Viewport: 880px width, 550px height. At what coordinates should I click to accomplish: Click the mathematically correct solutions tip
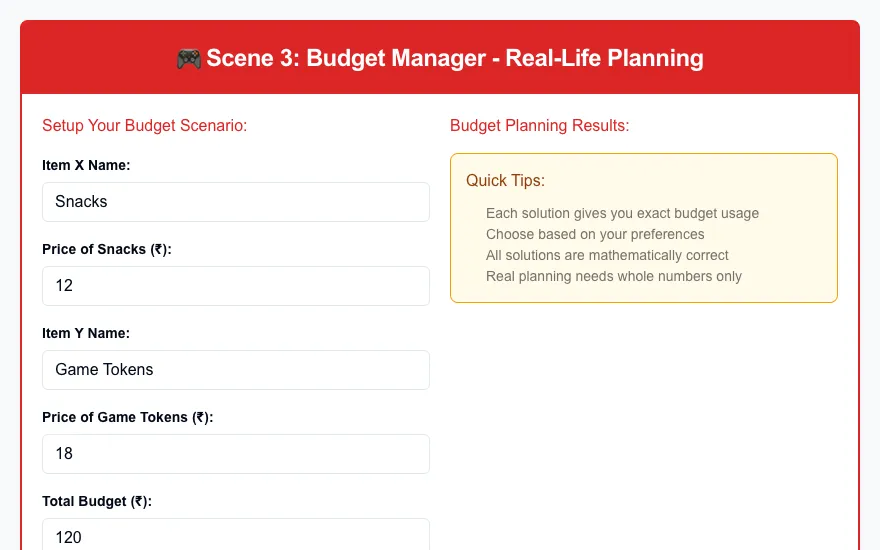(x=607, y=255)
